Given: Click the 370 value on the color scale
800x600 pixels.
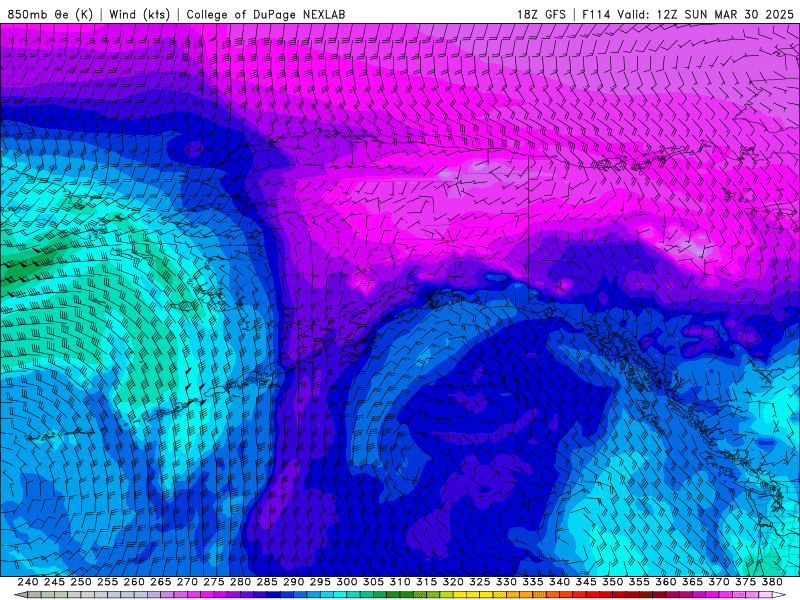Looking at the screenshot, I should click(x=718, y=582).
